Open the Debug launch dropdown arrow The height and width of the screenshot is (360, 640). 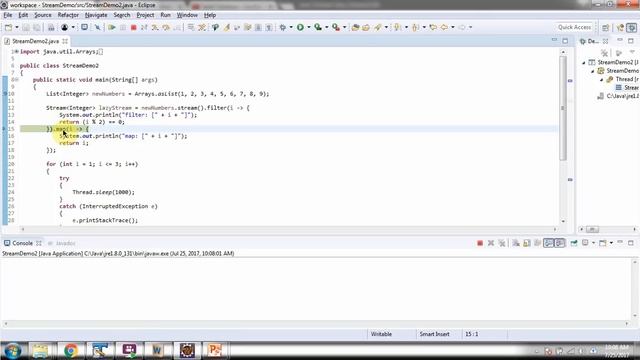tap(291, 27)
